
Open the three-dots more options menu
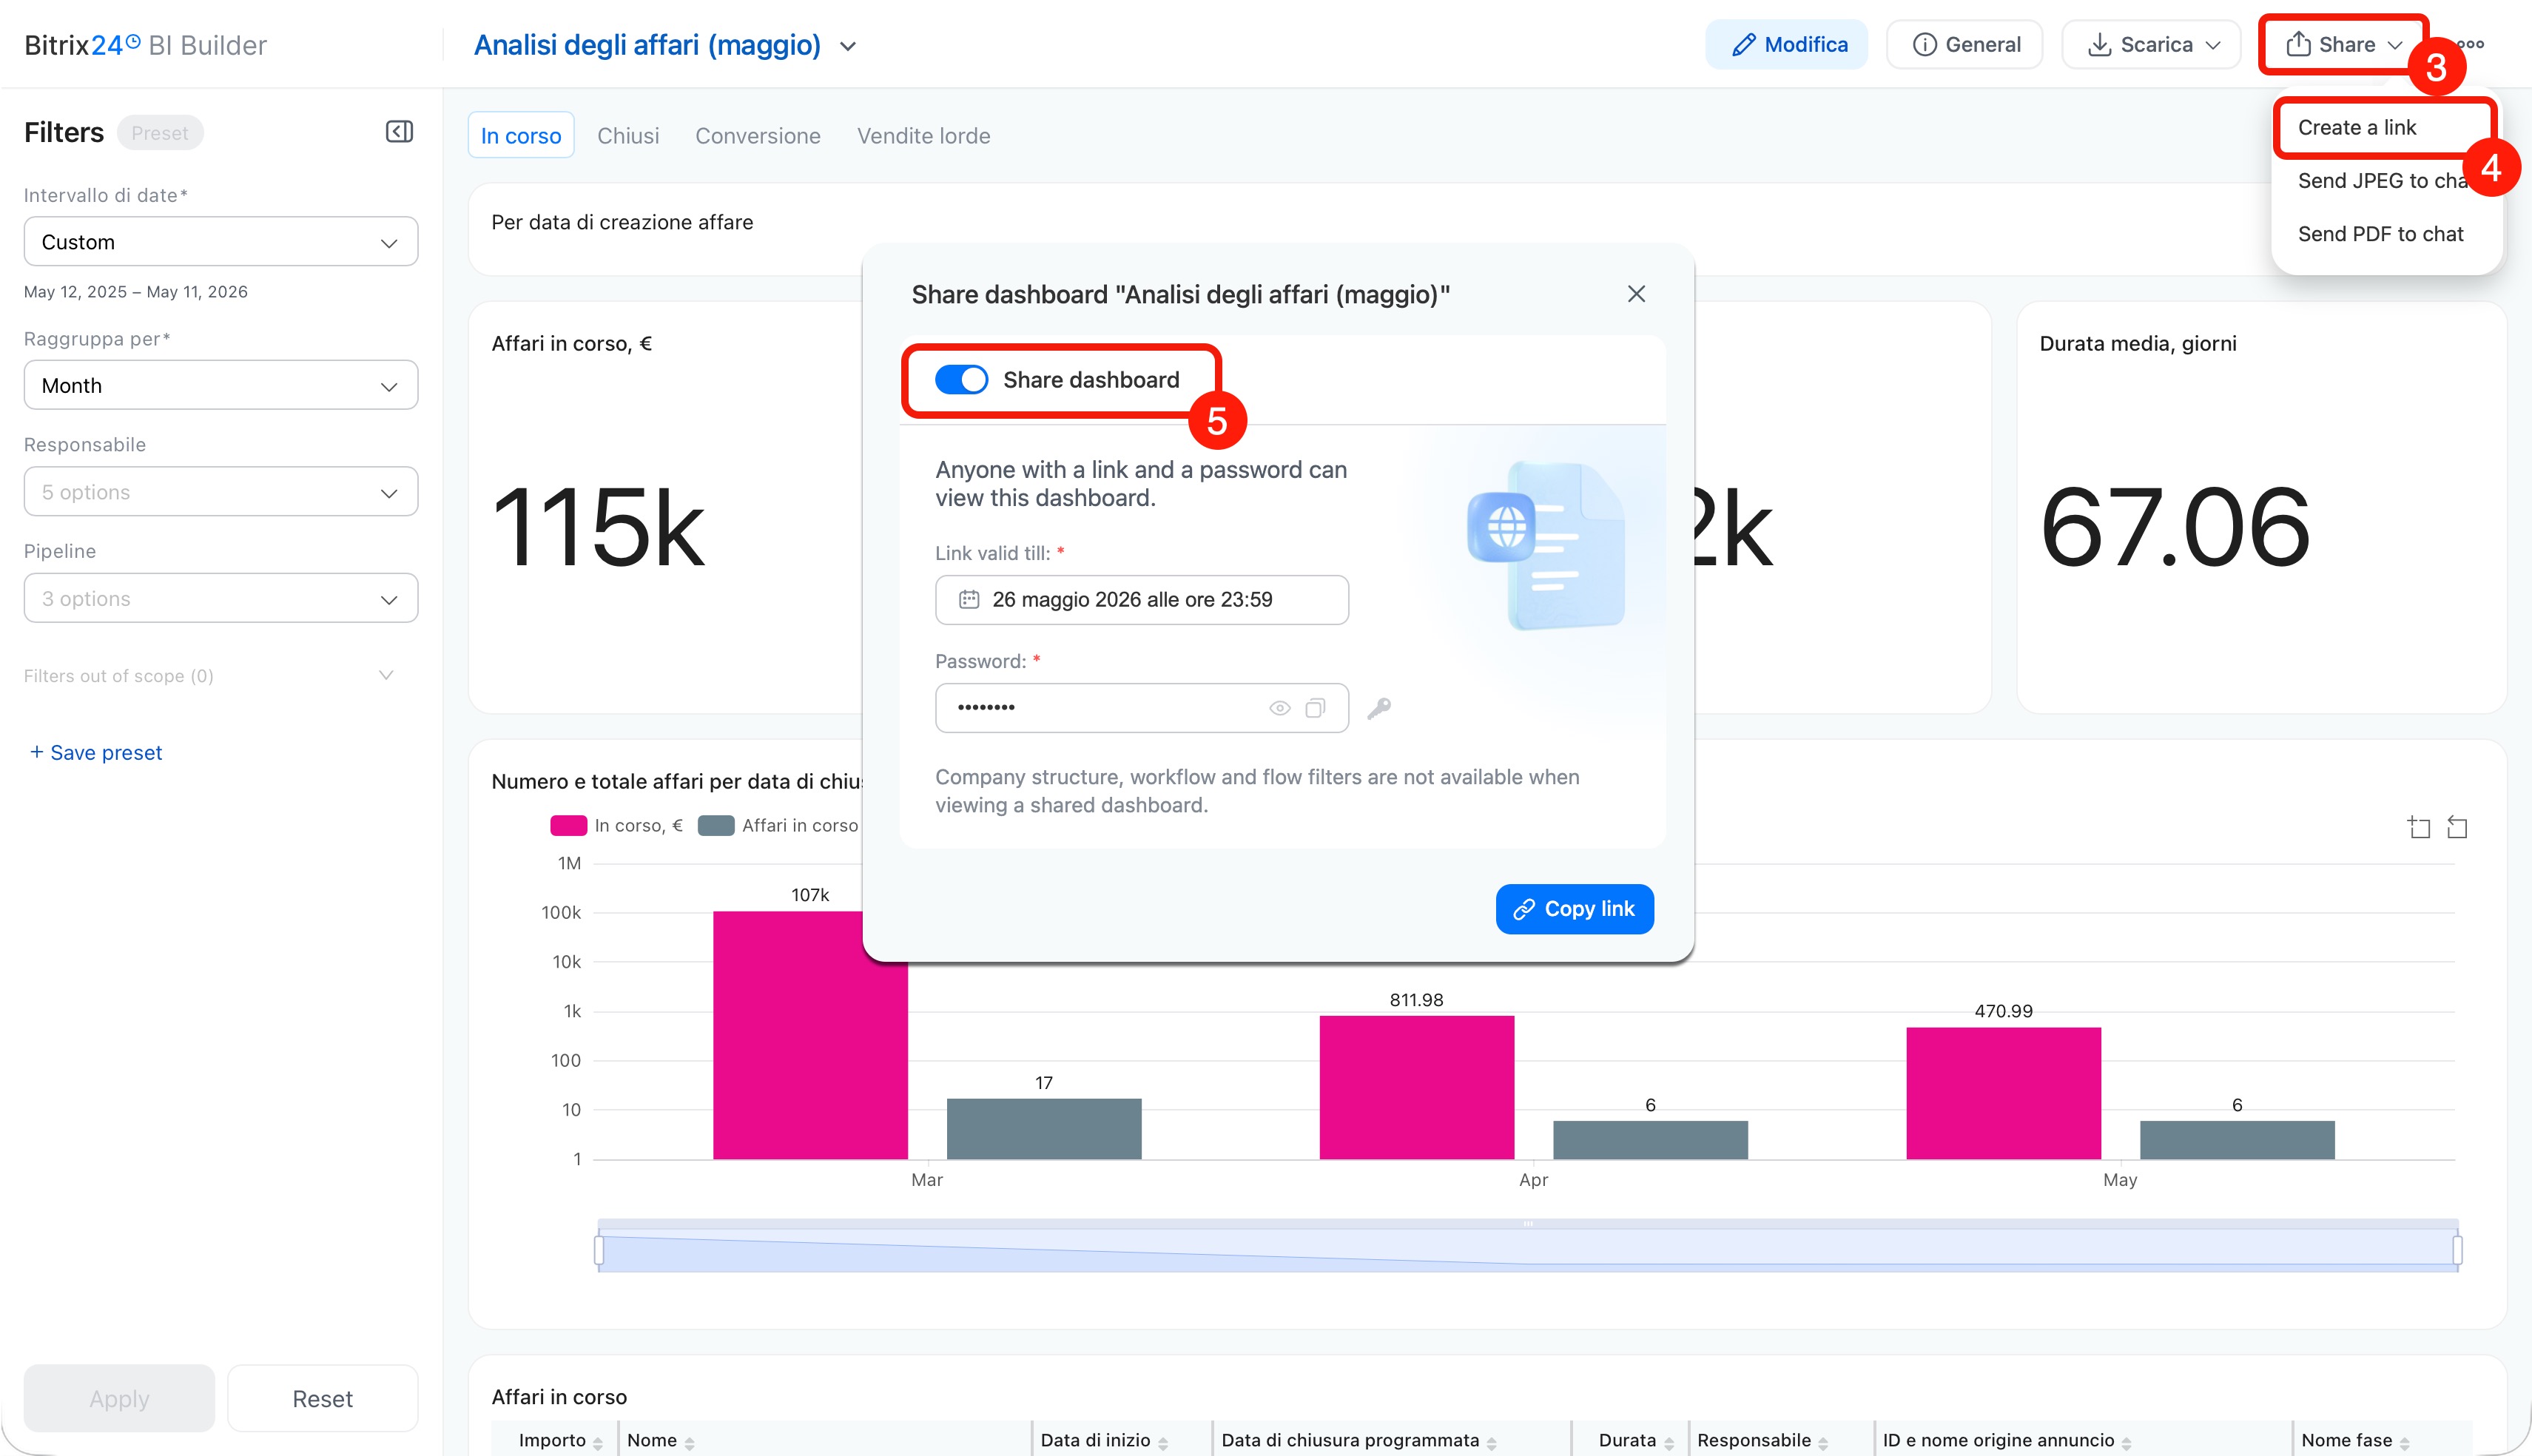(2470, 44)
